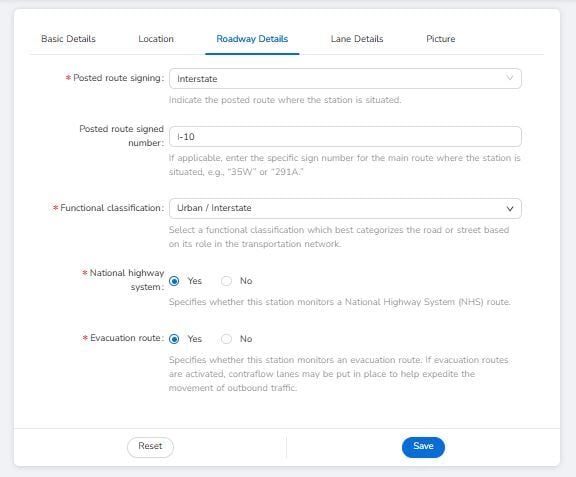Click the Posted route signing chevron icon
Viewport: 576px width, 477px height.
click(x=510, y=78)
